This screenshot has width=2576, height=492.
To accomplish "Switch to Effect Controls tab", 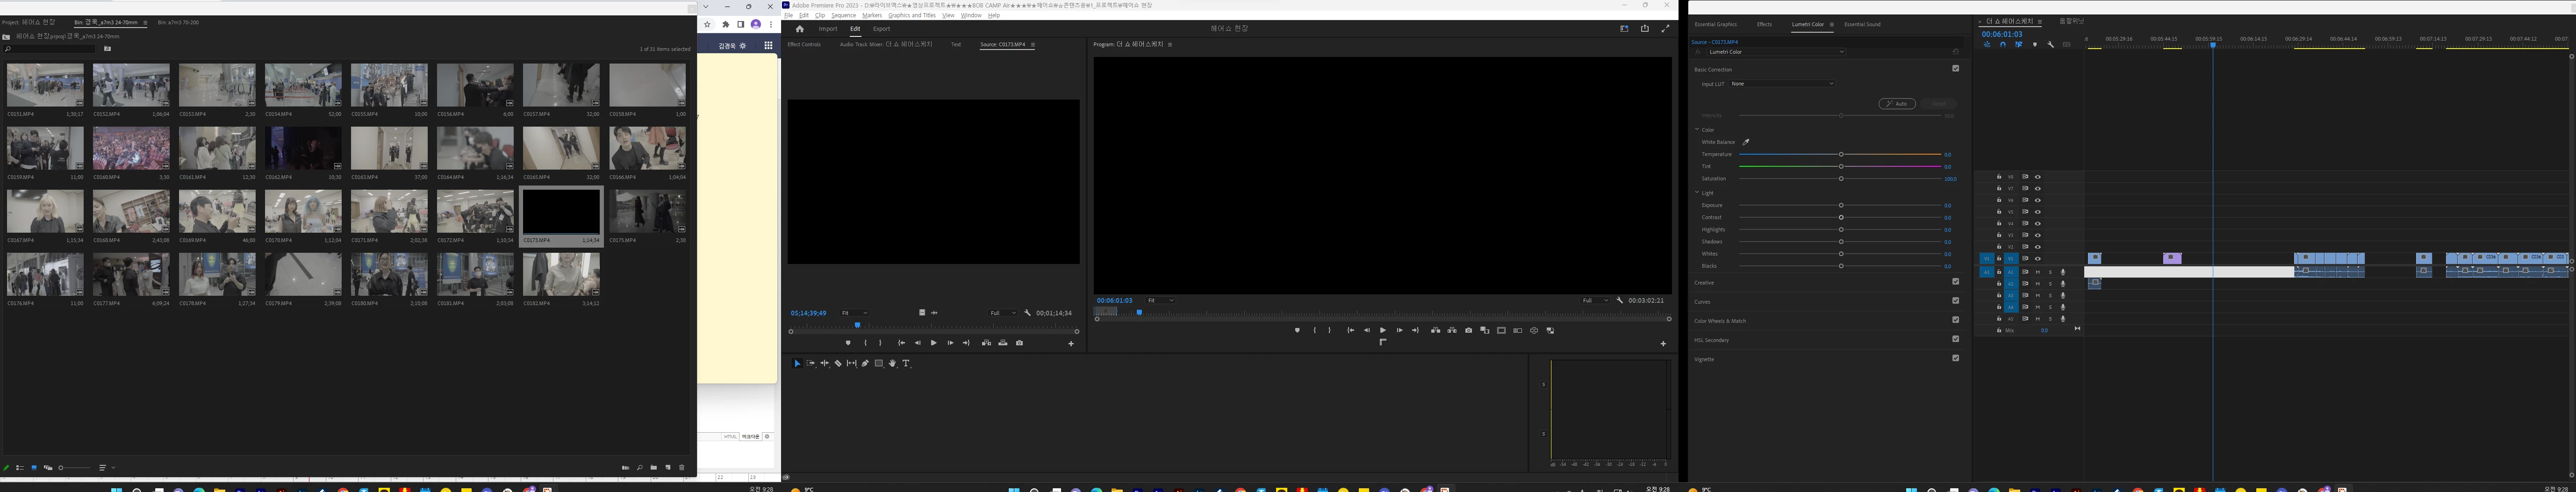I will pos(804,44).
